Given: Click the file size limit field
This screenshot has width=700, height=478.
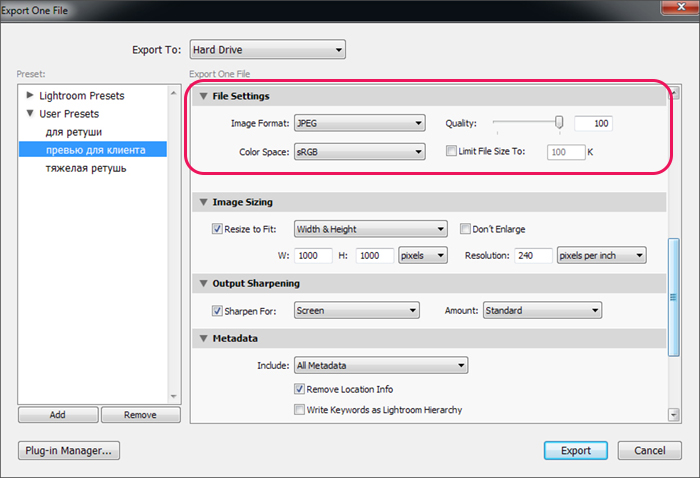Looking at the screenshot, I should click(x=566, y=152).
